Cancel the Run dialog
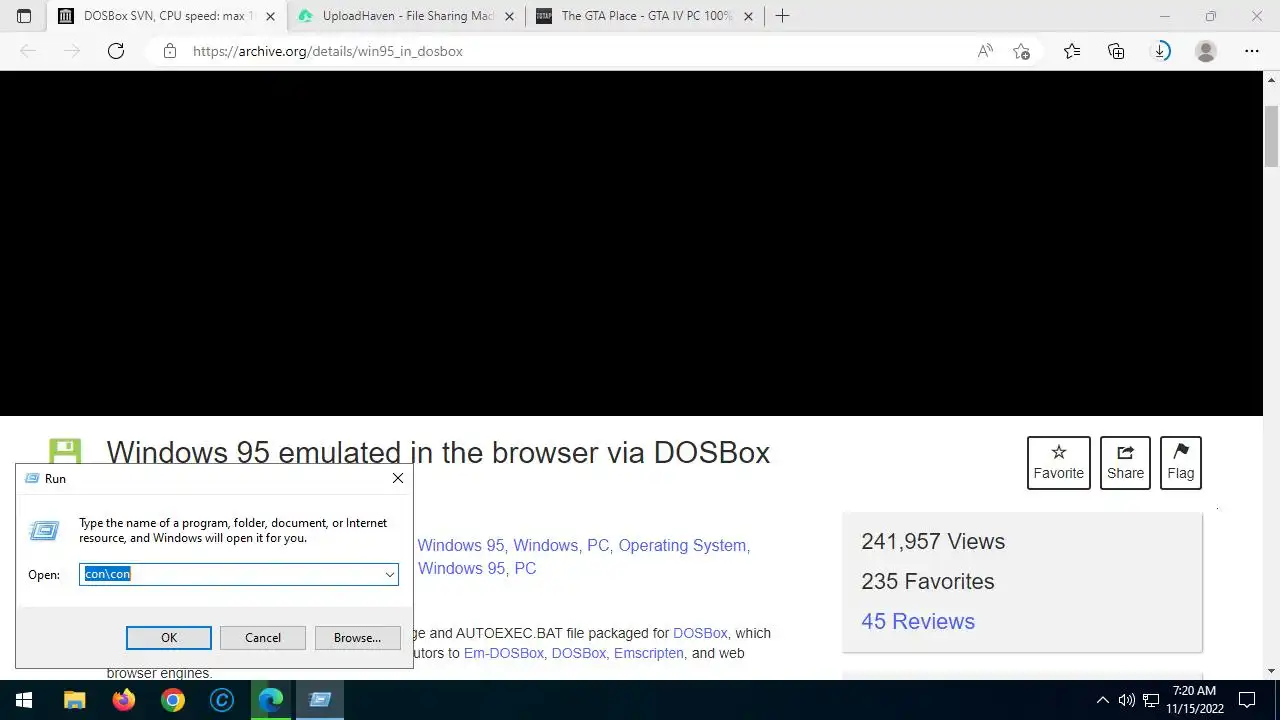 pyautogui.click(x=263, y=638)
